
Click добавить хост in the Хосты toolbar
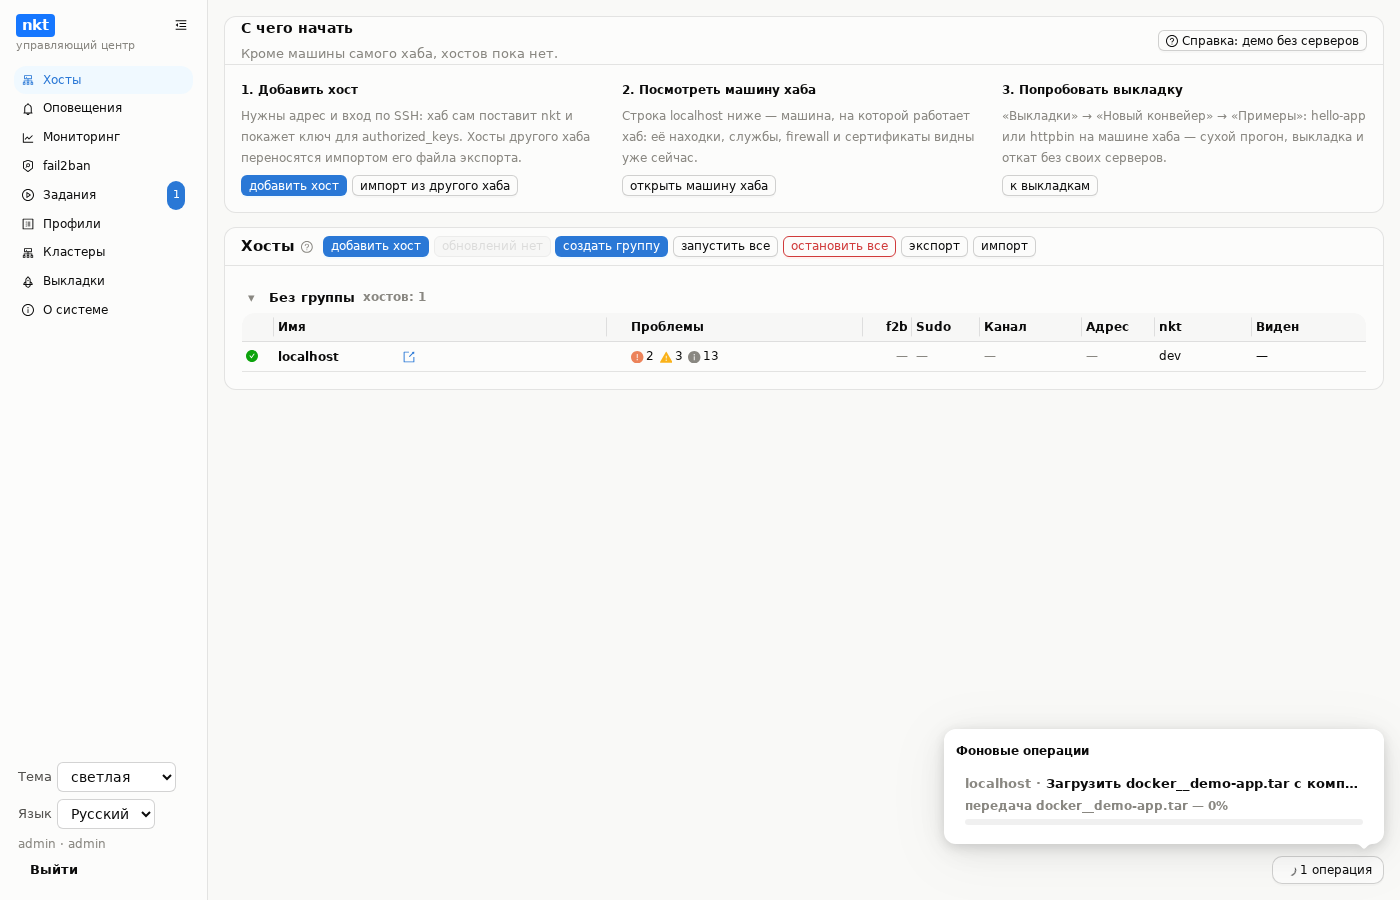(x=376, y=246)
